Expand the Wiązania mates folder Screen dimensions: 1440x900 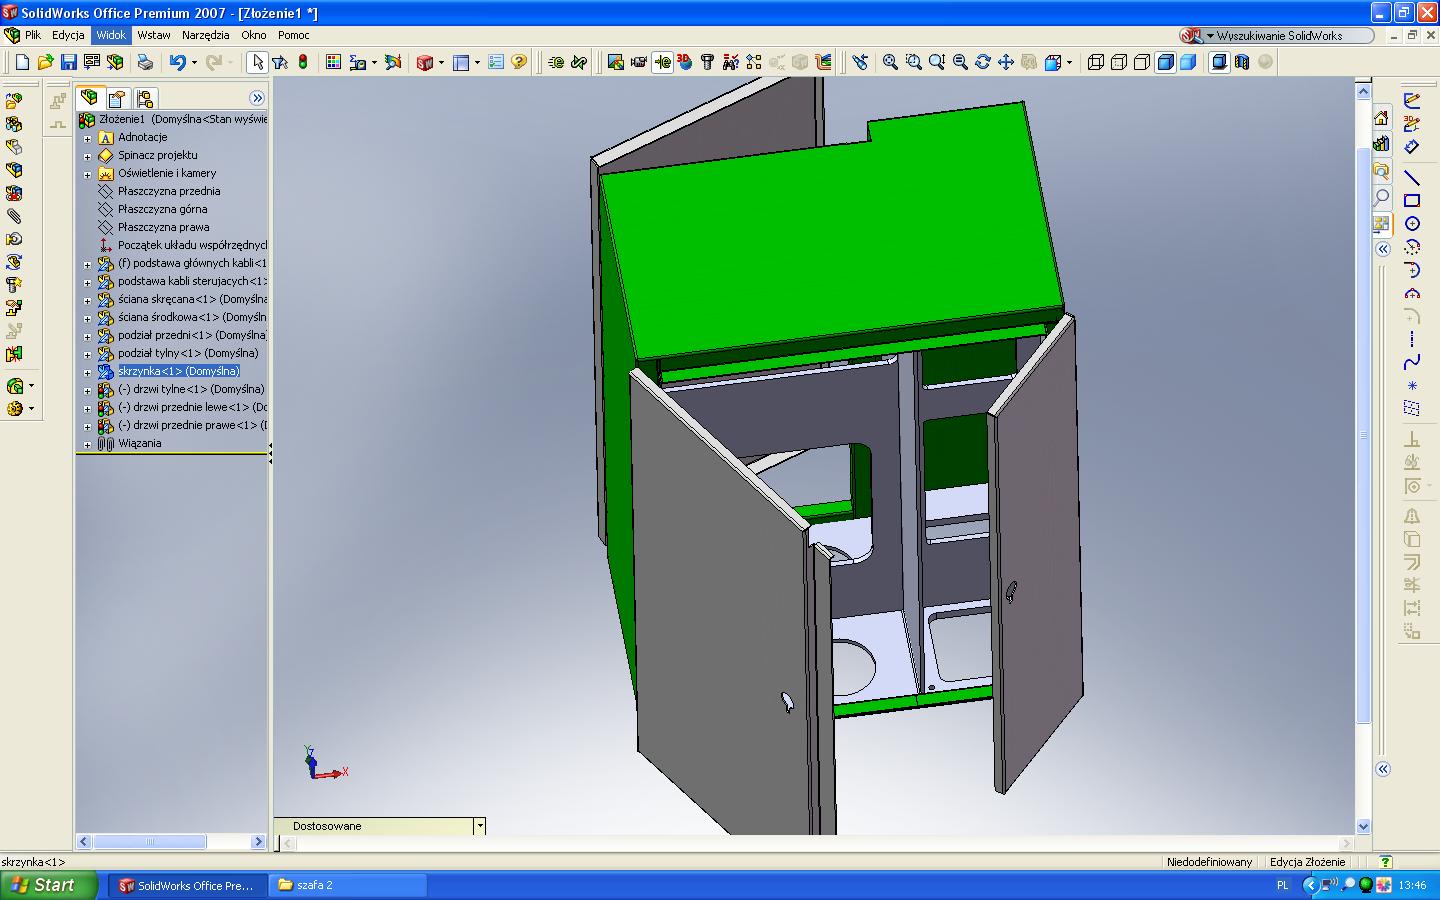87,444
